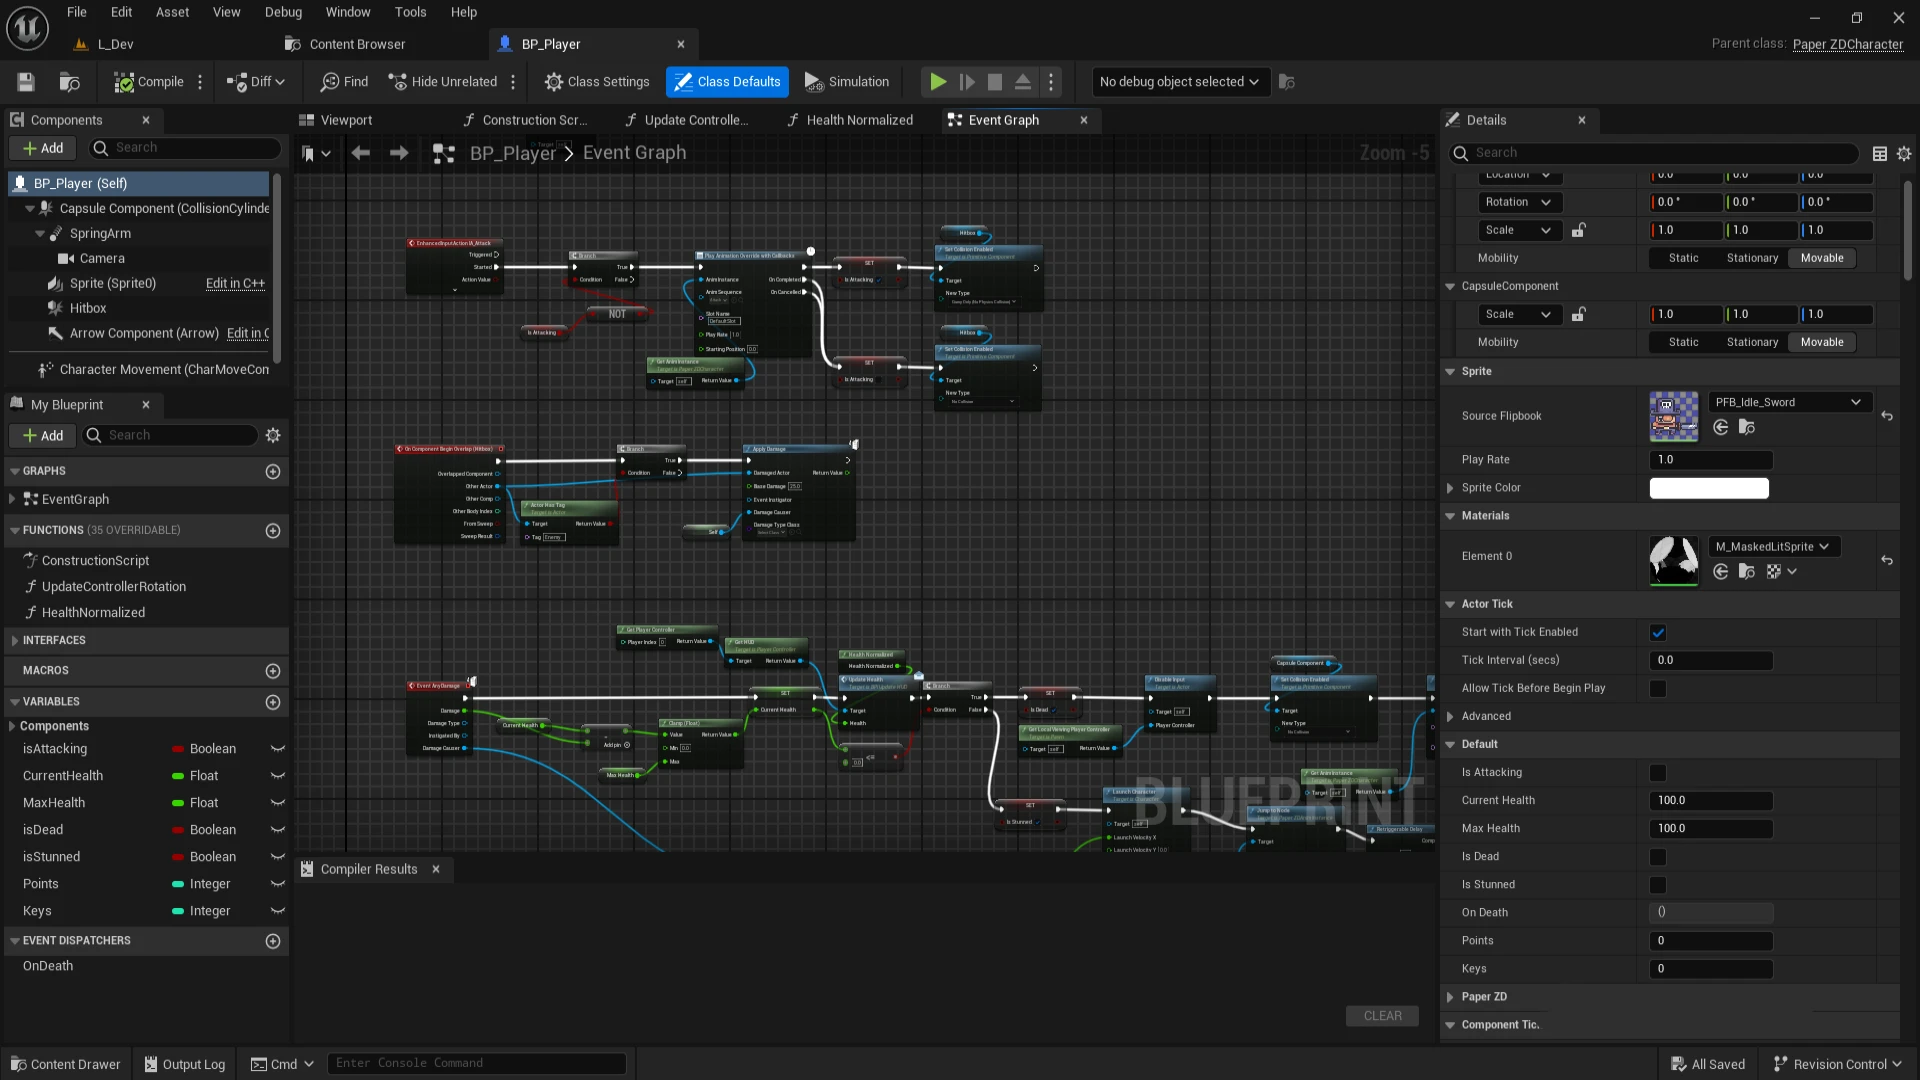Click the Class Settings button
This screenshot has width=1920, height=1080.
(597, 82)
